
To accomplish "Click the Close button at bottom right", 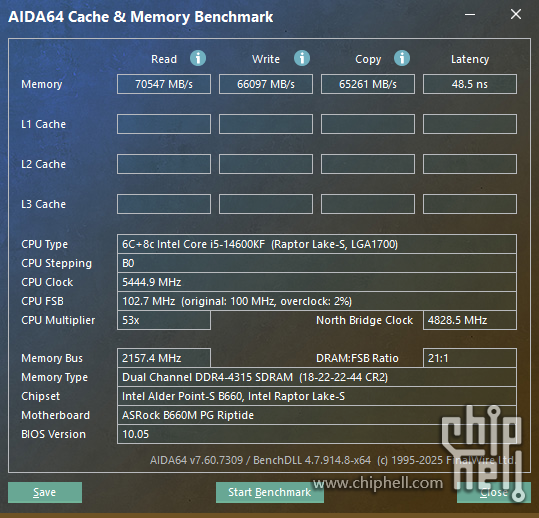I will (x=494, y=492).
